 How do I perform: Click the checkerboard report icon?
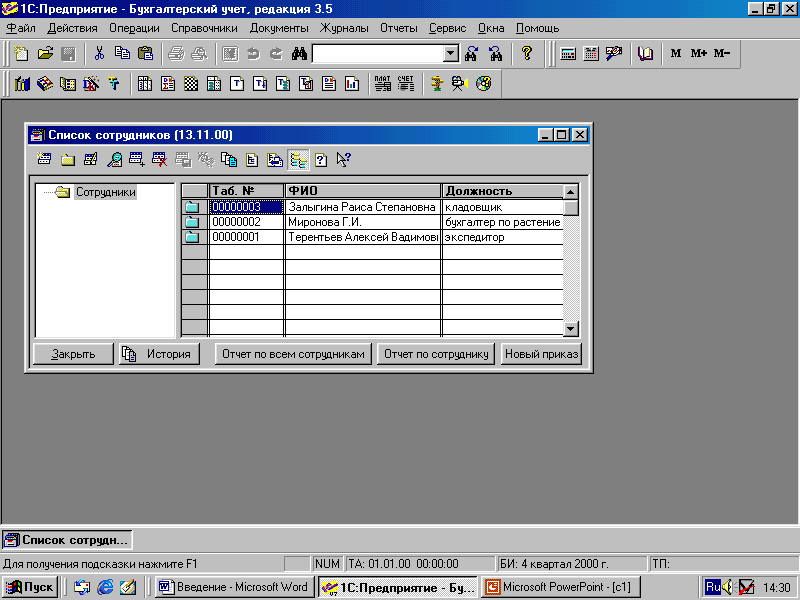(x=191, y=83)
